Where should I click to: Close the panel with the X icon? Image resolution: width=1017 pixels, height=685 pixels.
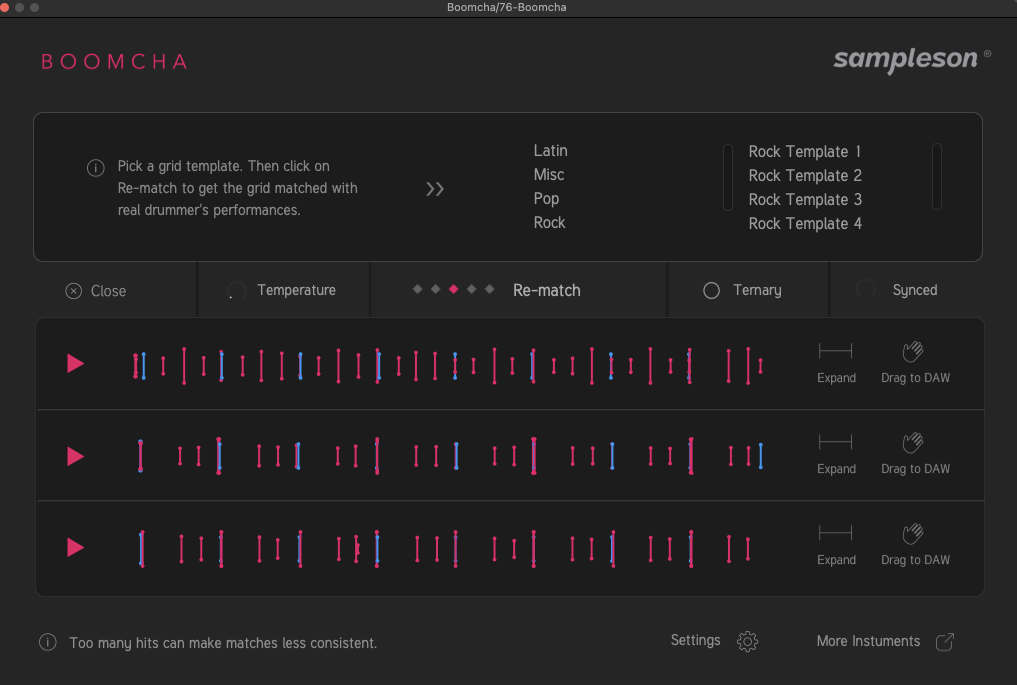coord(74,291)
